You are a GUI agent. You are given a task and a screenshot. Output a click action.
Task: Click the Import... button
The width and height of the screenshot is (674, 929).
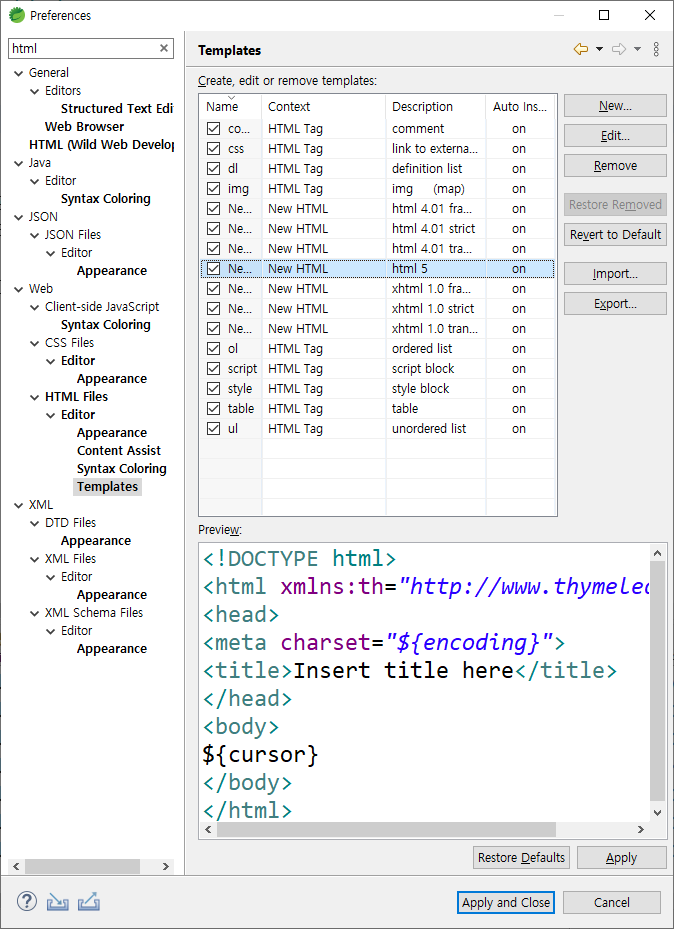(x=615, y=274)
